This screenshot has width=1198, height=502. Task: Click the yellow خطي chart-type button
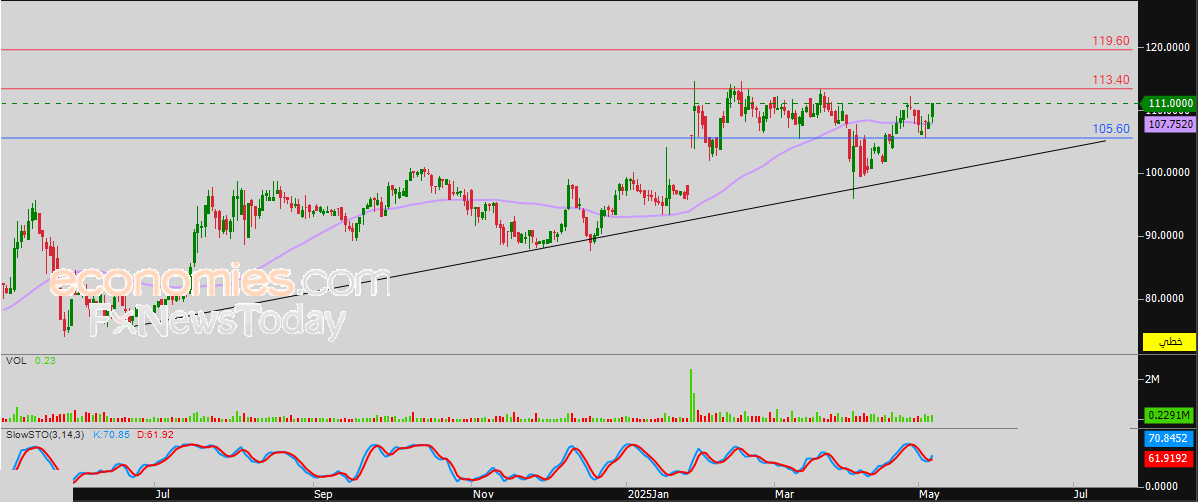pos(1168,342)
